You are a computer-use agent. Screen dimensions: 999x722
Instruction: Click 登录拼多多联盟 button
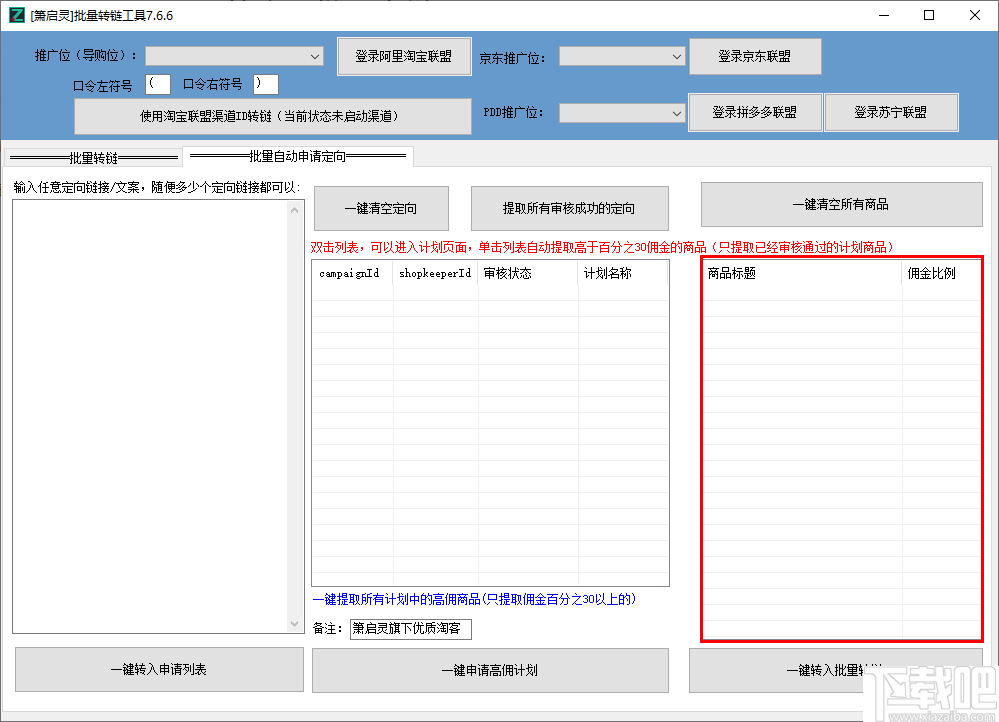tap(755, 112)
